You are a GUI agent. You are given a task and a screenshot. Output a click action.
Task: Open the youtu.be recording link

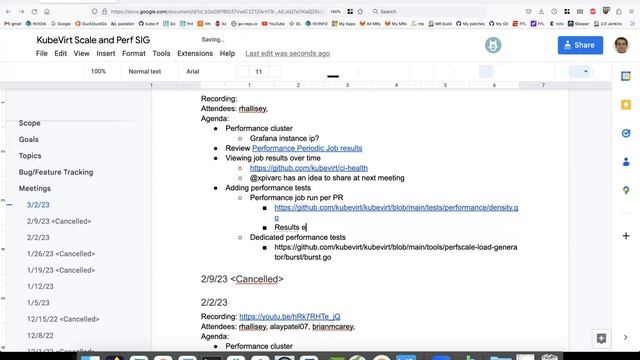pyautogui.click(x=290, y=317)
